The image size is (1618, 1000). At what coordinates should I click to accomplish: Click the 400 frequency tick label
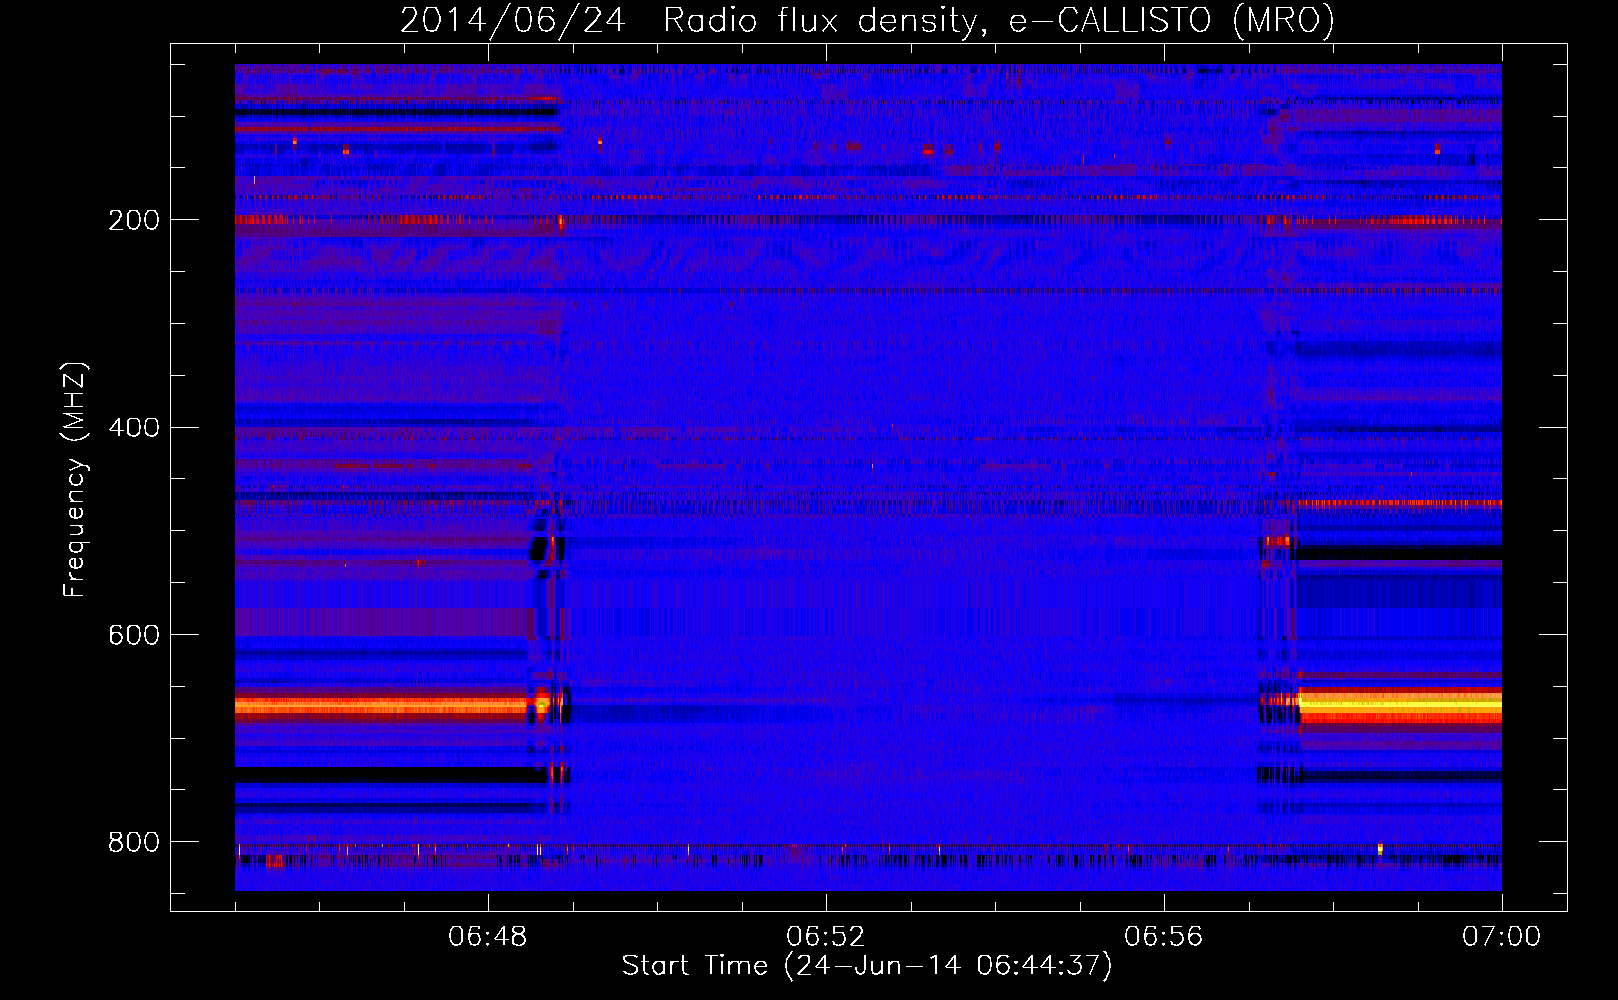[x=134, y=428]
